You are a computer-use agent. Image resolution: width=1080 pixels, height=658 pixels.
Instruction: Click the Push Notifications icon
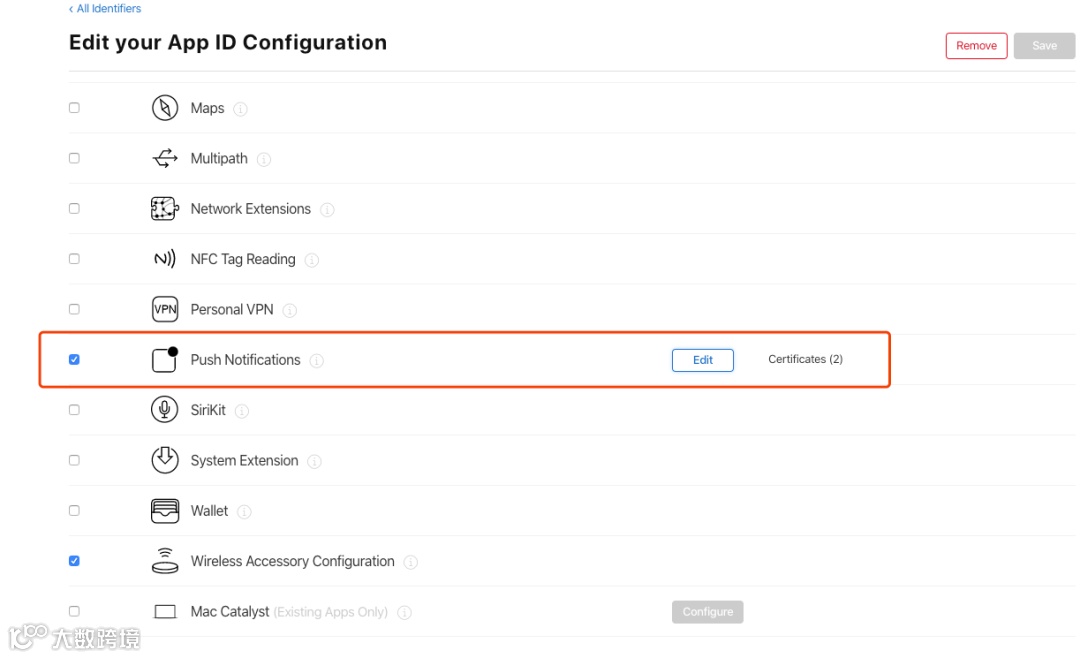(x=165, y=359)
